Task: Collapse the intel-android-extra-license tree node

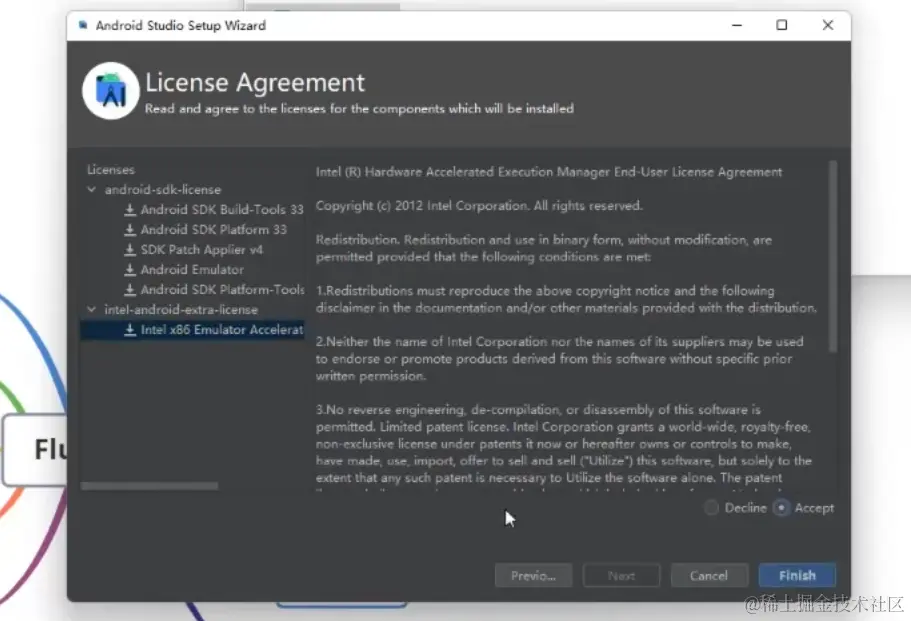Action: click(x=92, y=310)
